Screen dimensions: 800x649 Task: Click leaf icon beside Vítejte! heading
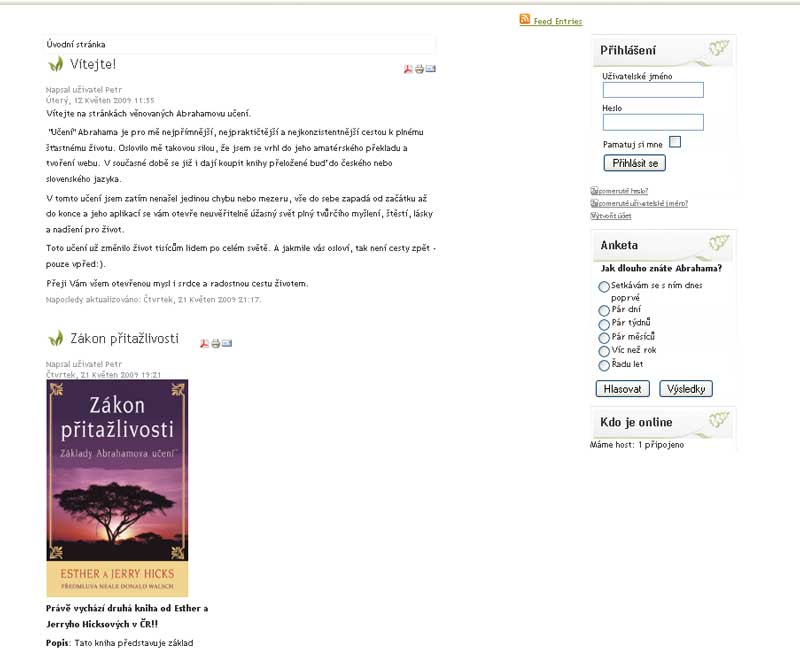56,65
